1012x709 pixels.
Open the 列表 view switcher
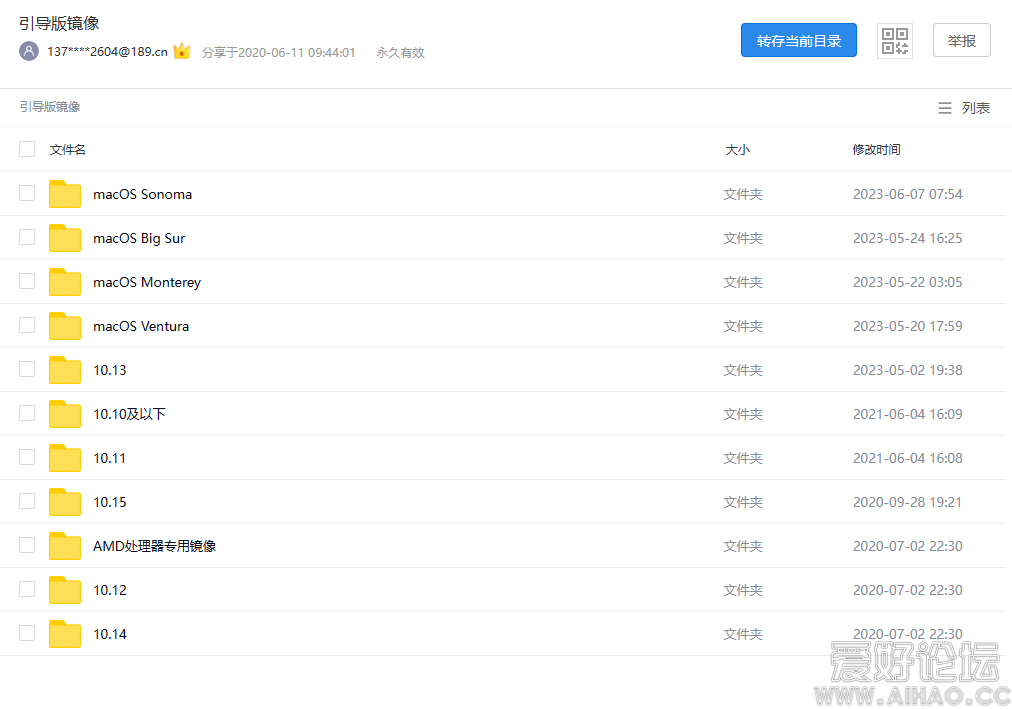[963, 107]
